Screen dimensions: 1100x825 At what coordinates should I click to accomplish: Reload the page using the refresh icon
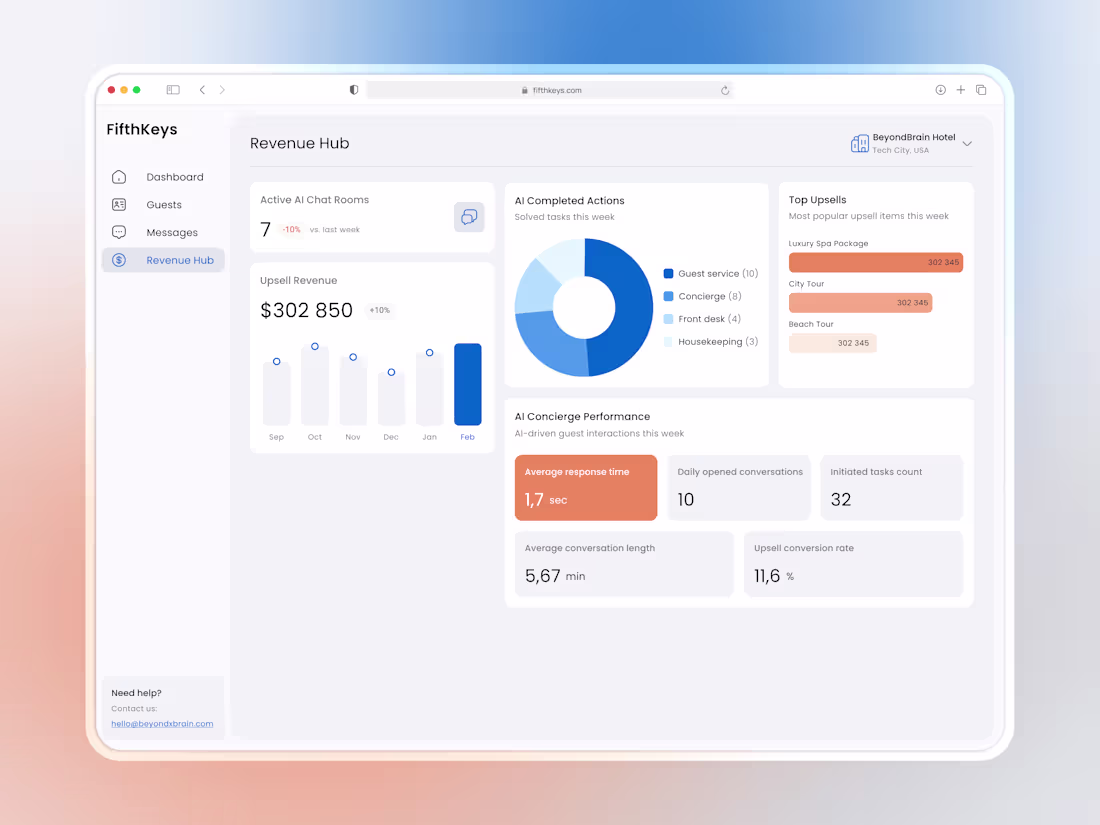(x=725, y=89)
